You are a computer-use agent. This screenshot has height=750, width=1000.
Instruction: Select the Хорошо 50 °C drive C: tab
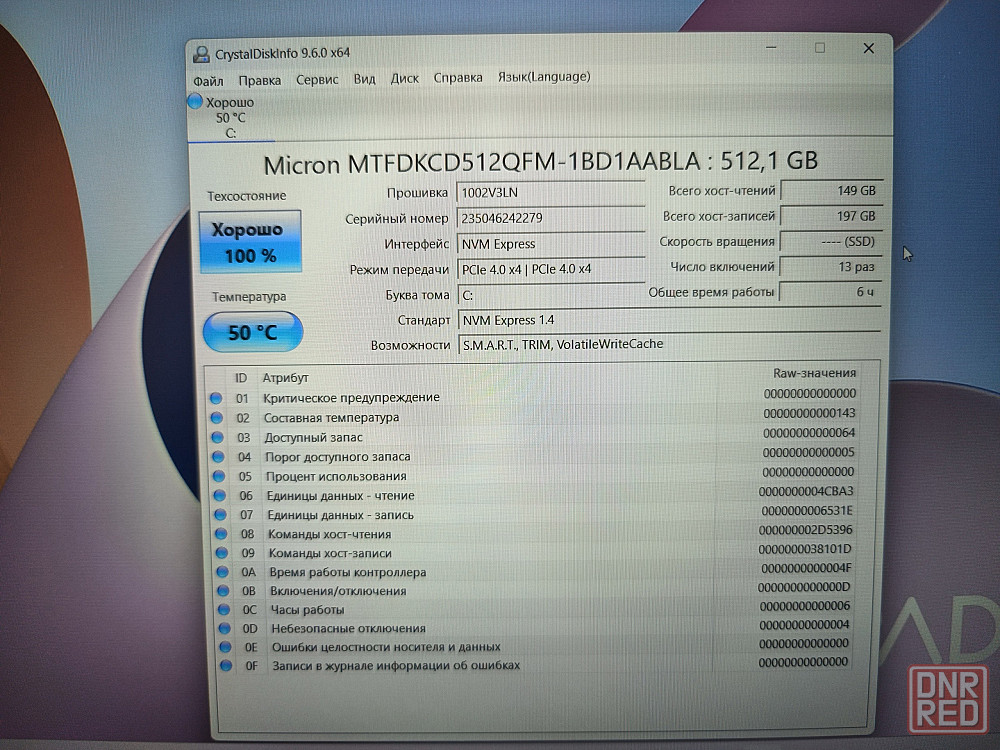231,117
